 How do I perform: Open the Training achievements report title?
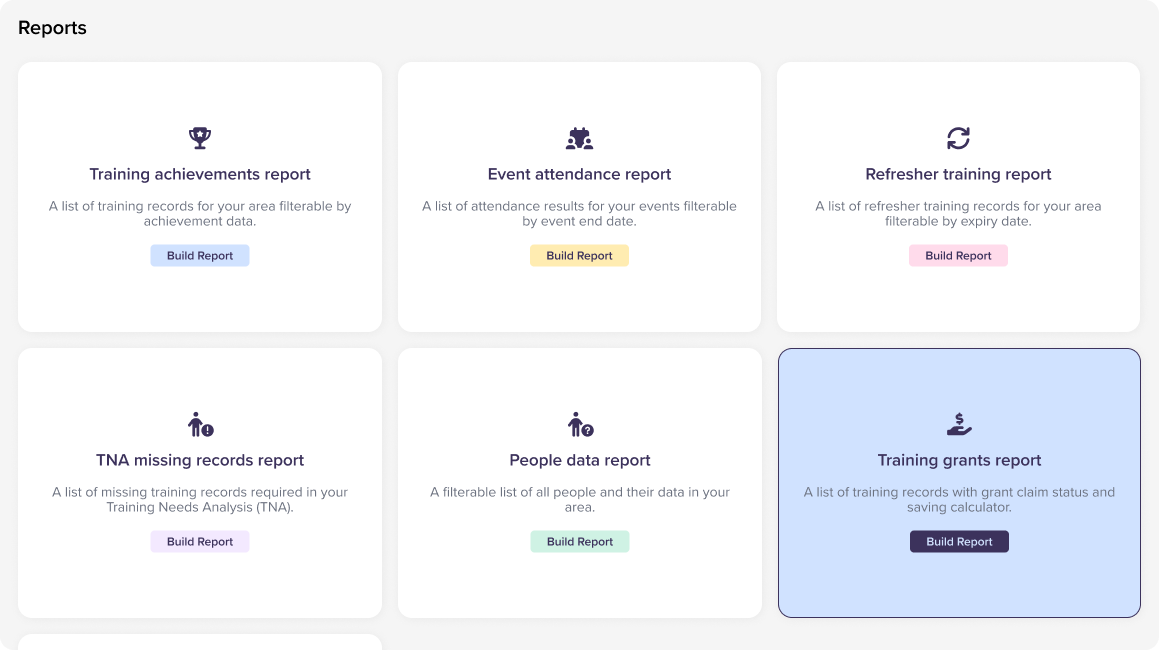200,174
